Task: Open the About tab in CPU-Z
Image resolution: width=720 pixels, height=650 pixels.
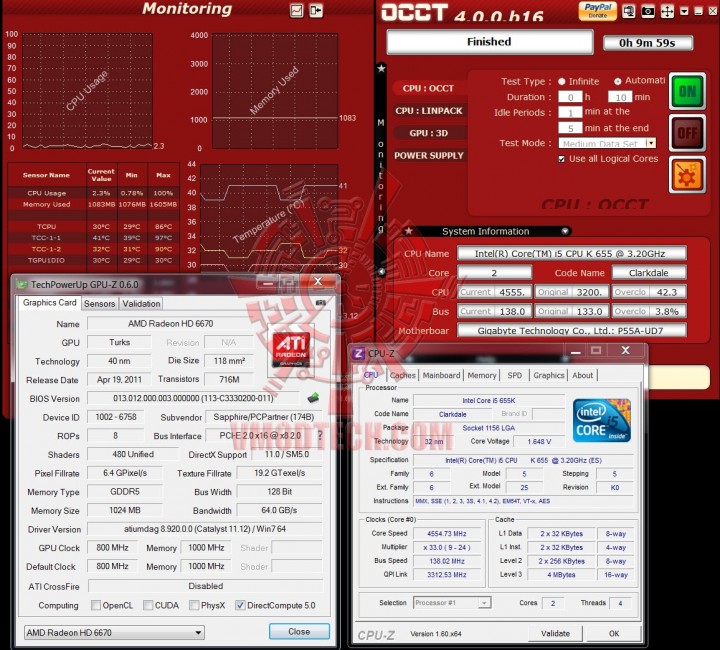Action: pos(582,375)
